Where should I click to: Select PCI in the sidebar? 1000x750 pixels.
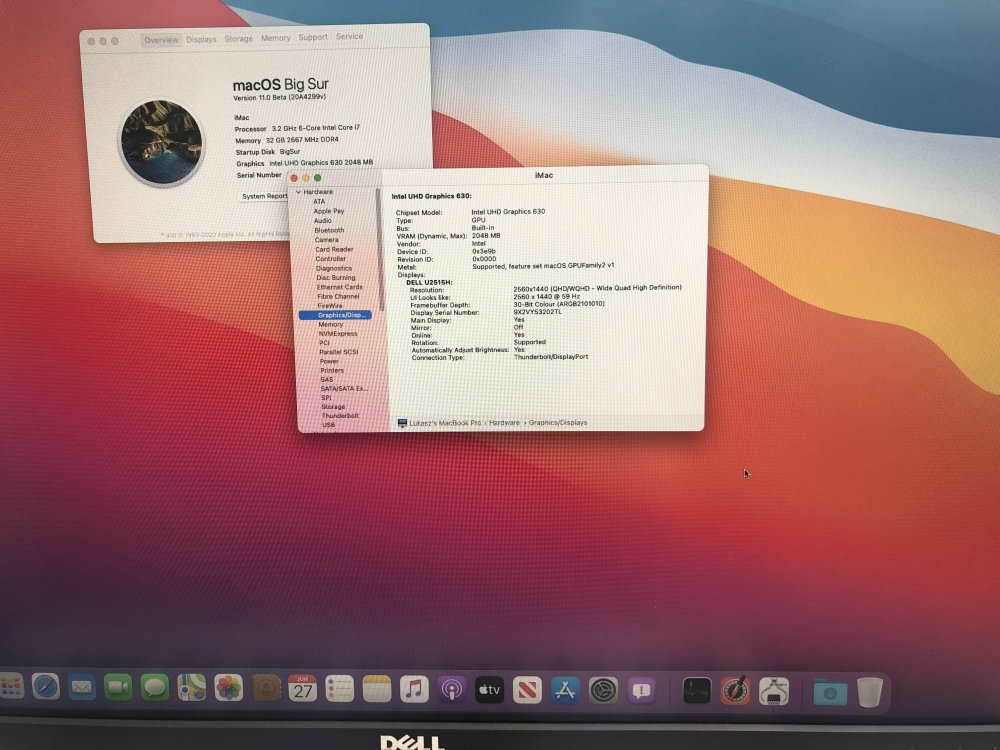(x=325, y=342)
